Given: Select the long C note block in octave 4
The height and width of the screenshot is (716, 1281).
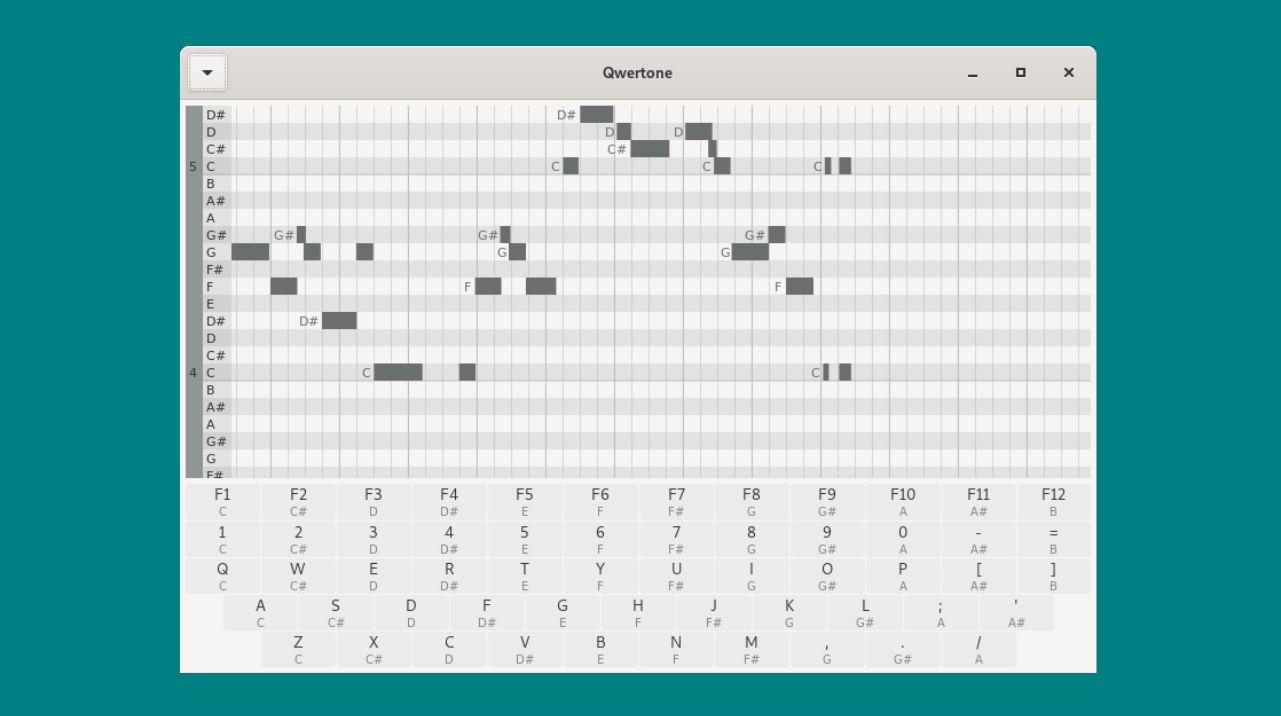Looking at the screenshot, I should click(x=398, y=372).
